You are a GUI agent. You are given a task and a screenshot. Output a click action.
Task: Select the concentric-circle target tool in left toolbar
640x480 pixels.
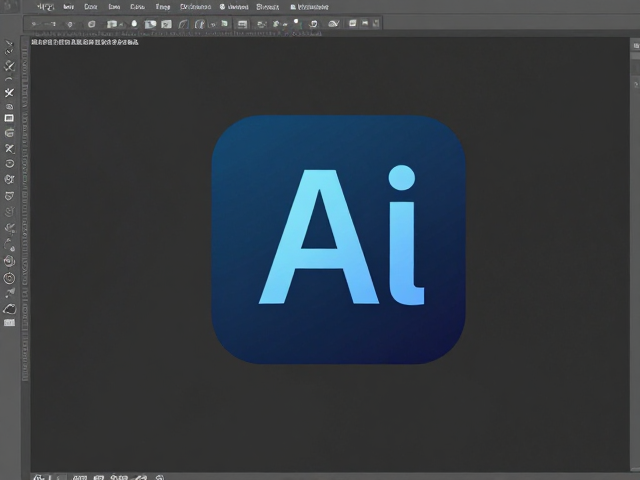9,278
